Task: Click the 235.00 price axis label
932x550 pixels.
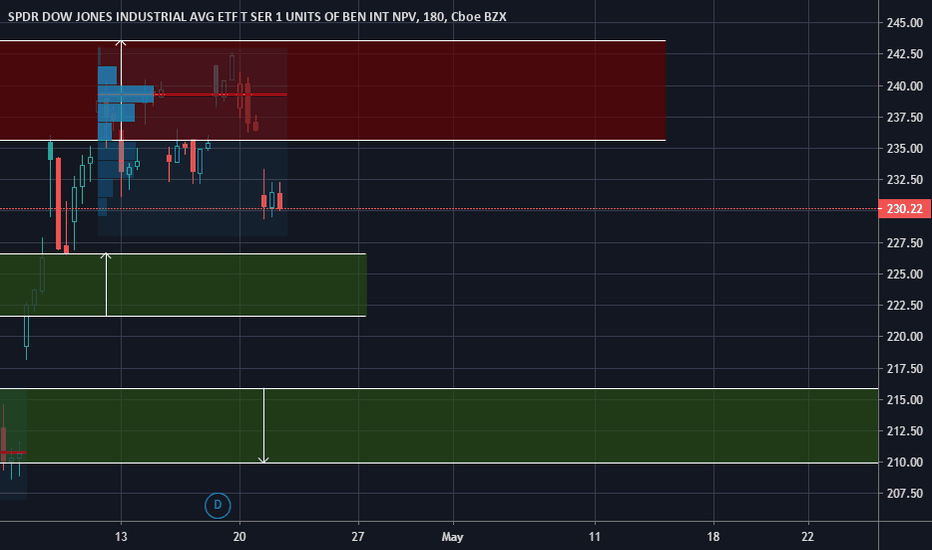Action: (905, 149)
